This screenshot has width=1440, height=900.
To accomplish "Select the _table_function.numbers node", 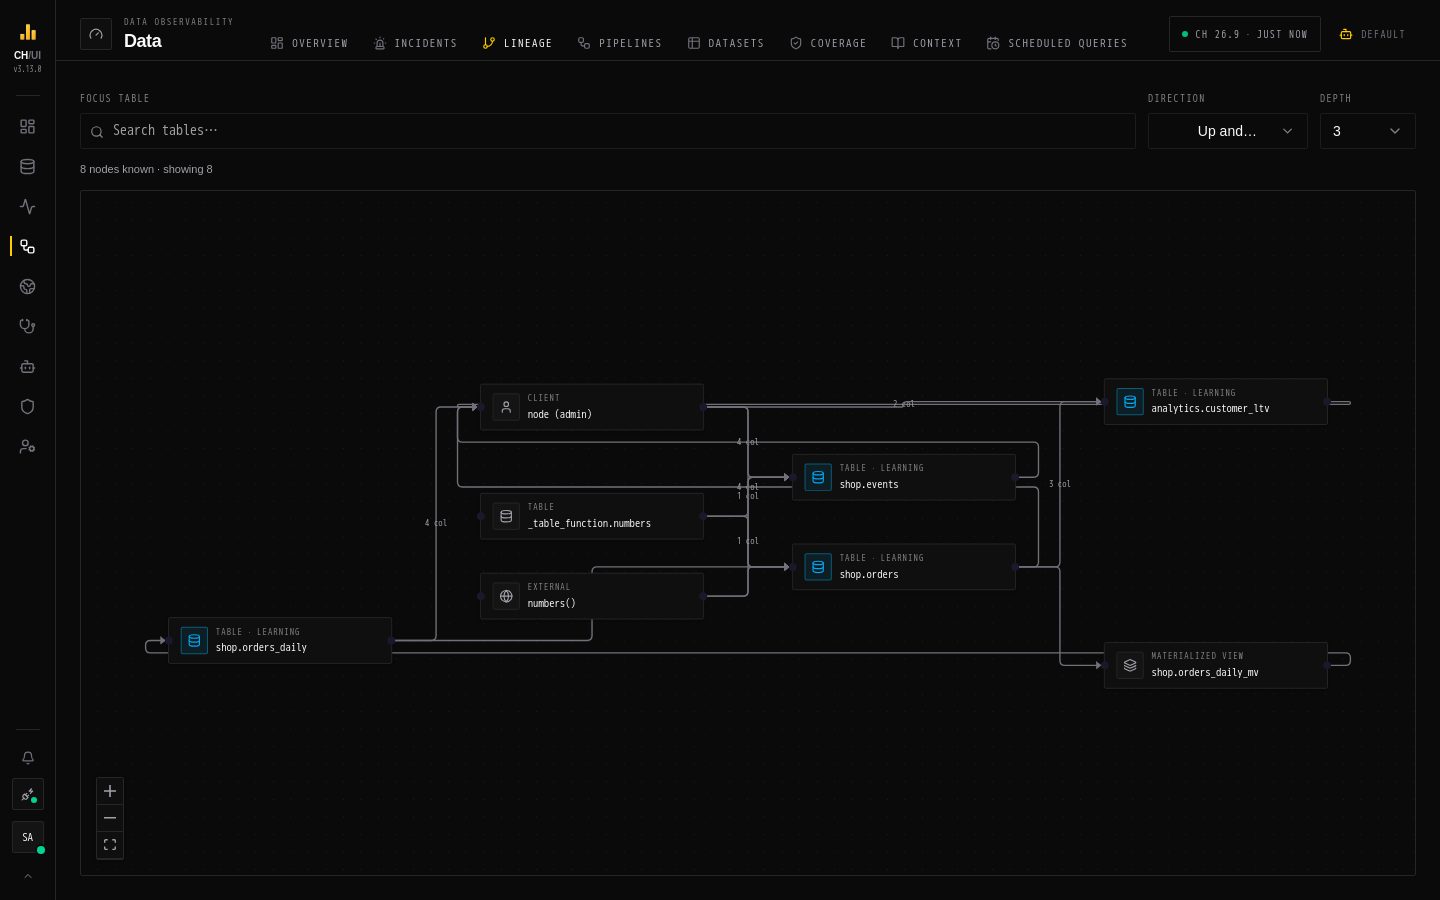I will pyautogui.click(x=592, y=516).
